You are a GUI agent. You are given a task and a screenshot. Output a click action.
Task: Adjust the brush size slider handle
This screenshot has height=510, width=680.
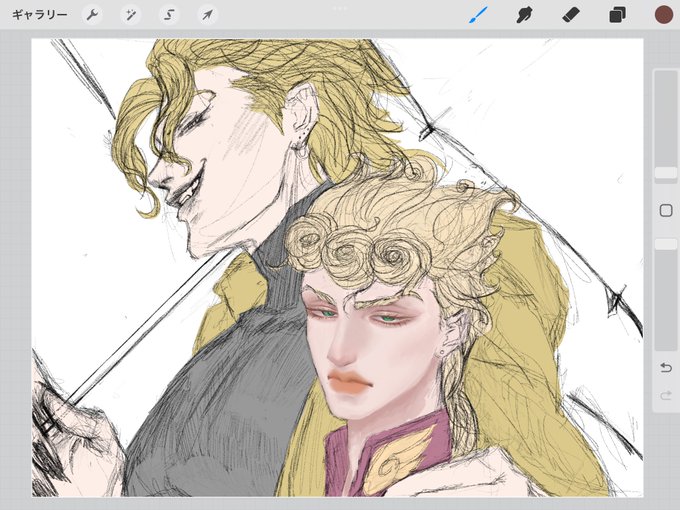666,173
